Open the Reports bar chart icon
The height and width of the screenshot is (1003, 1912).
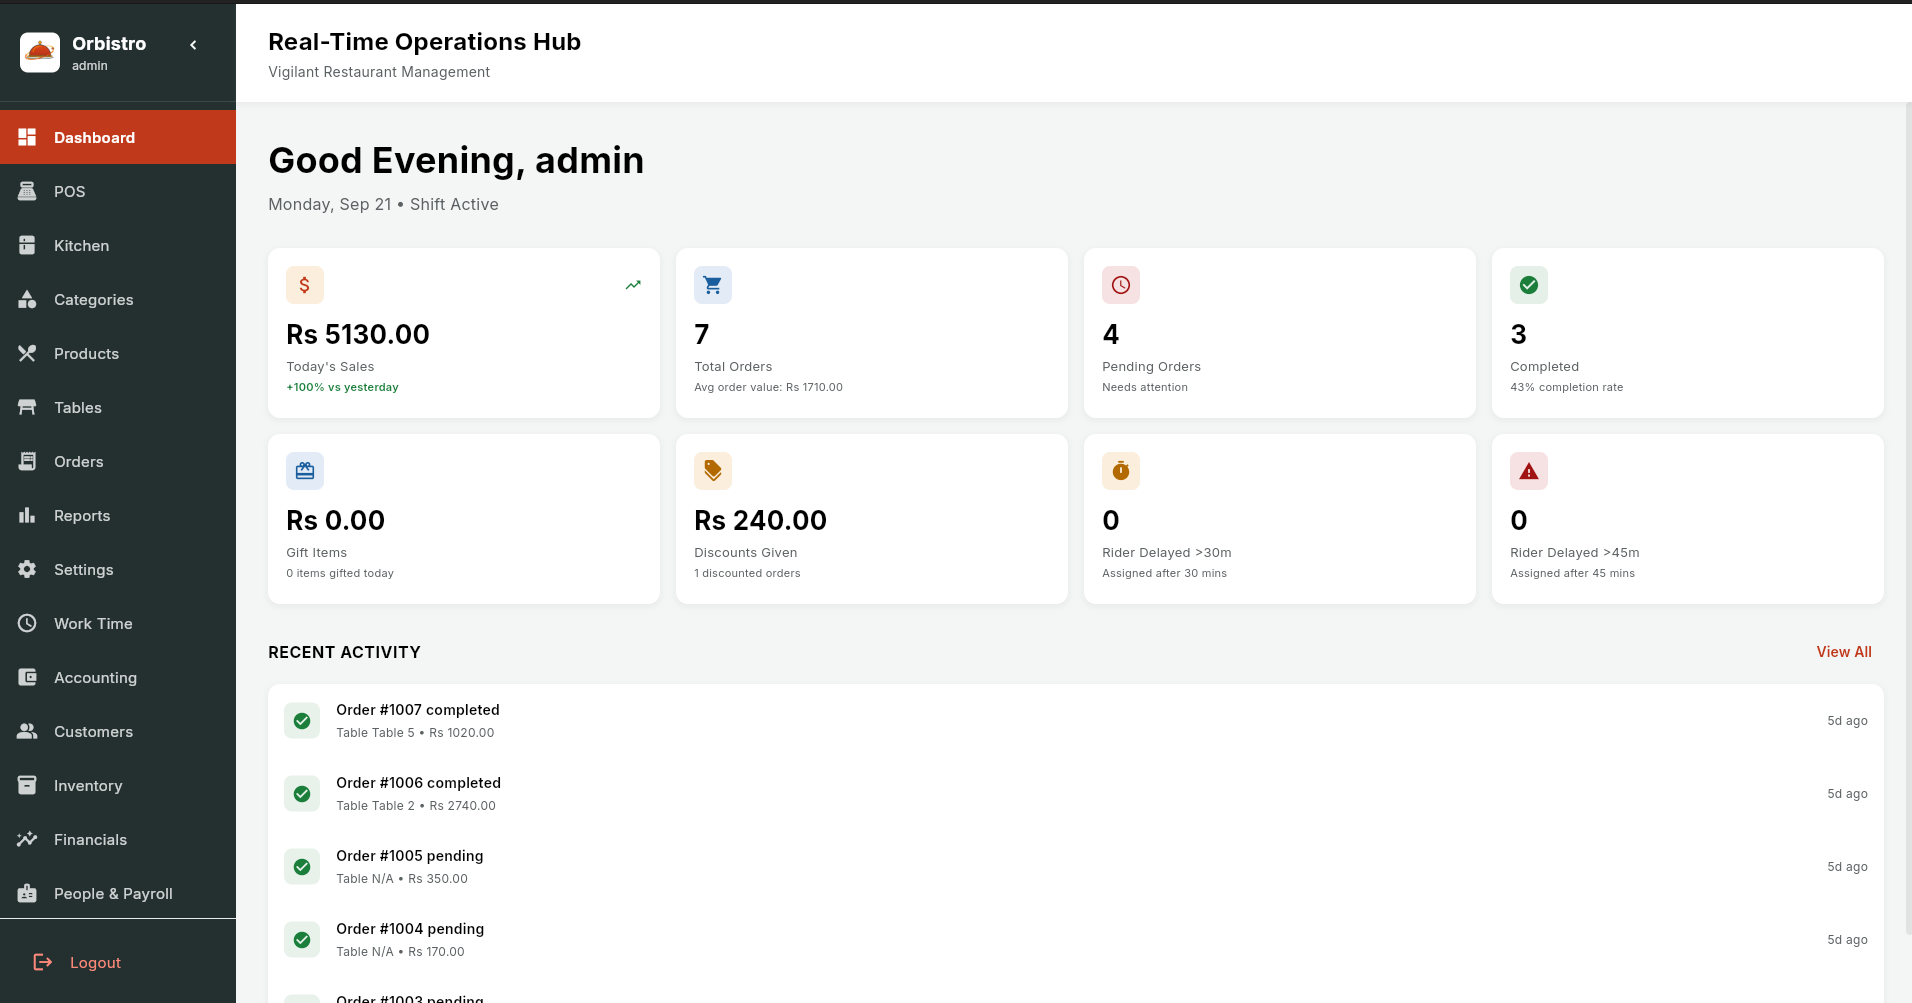[x=27, y=515]
